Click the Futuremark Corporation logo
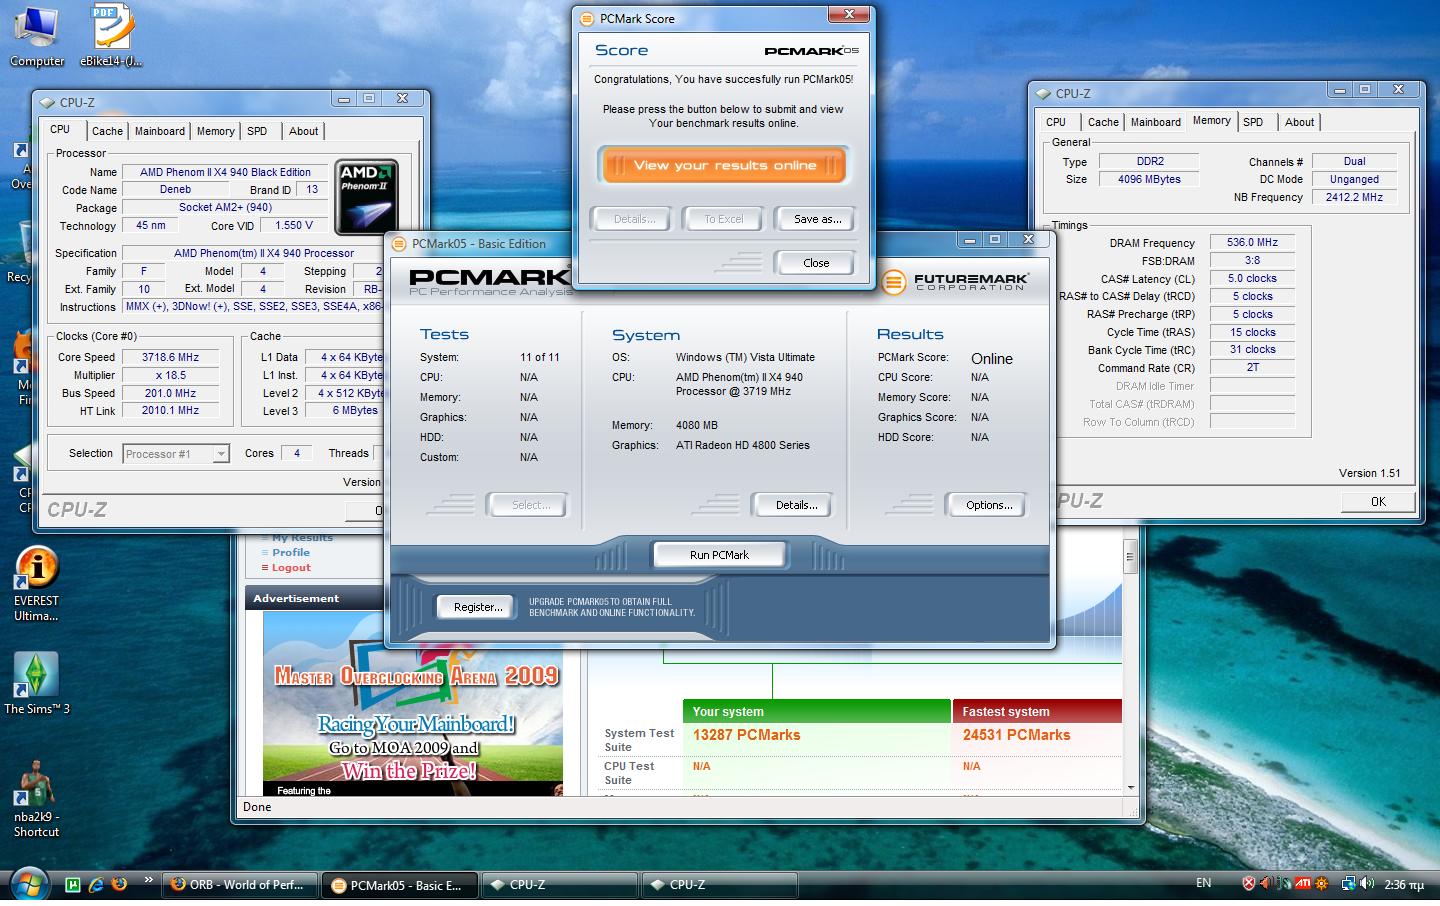This screenshot has width=1440, height=906. (955, 282)
